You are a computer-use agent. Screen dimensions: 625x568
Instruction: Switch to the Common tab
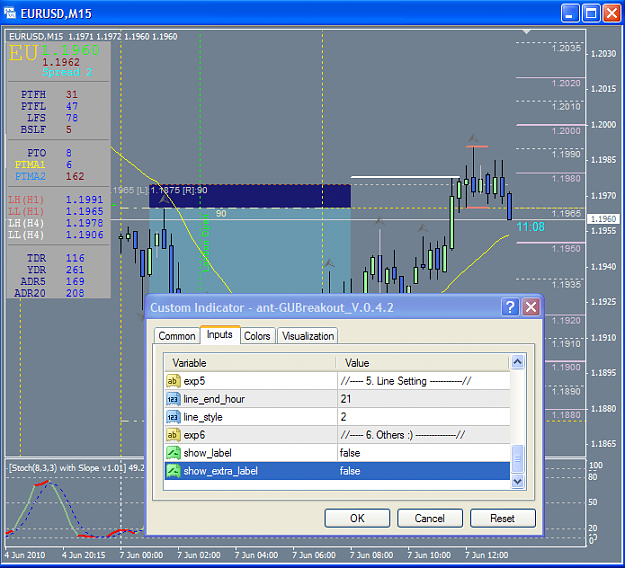click(x=177, y=336)
